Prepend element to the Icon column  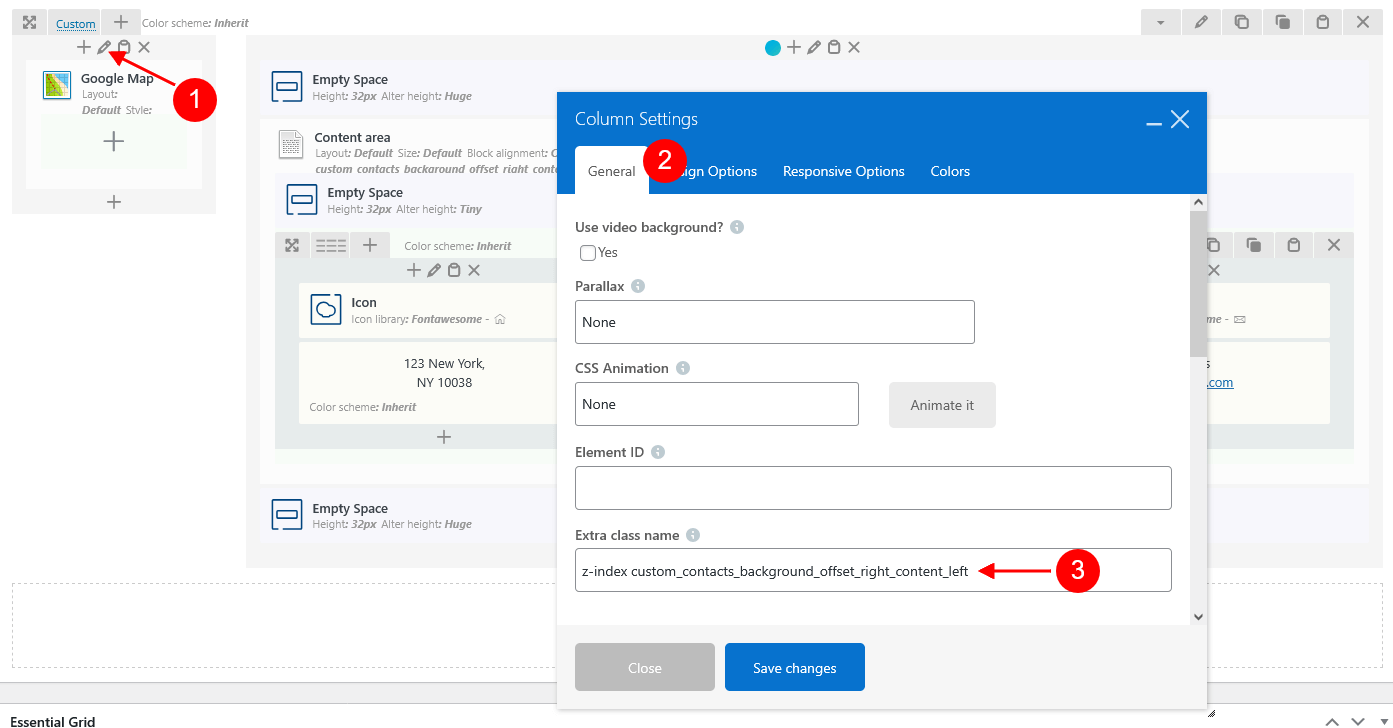pos(414,270)
